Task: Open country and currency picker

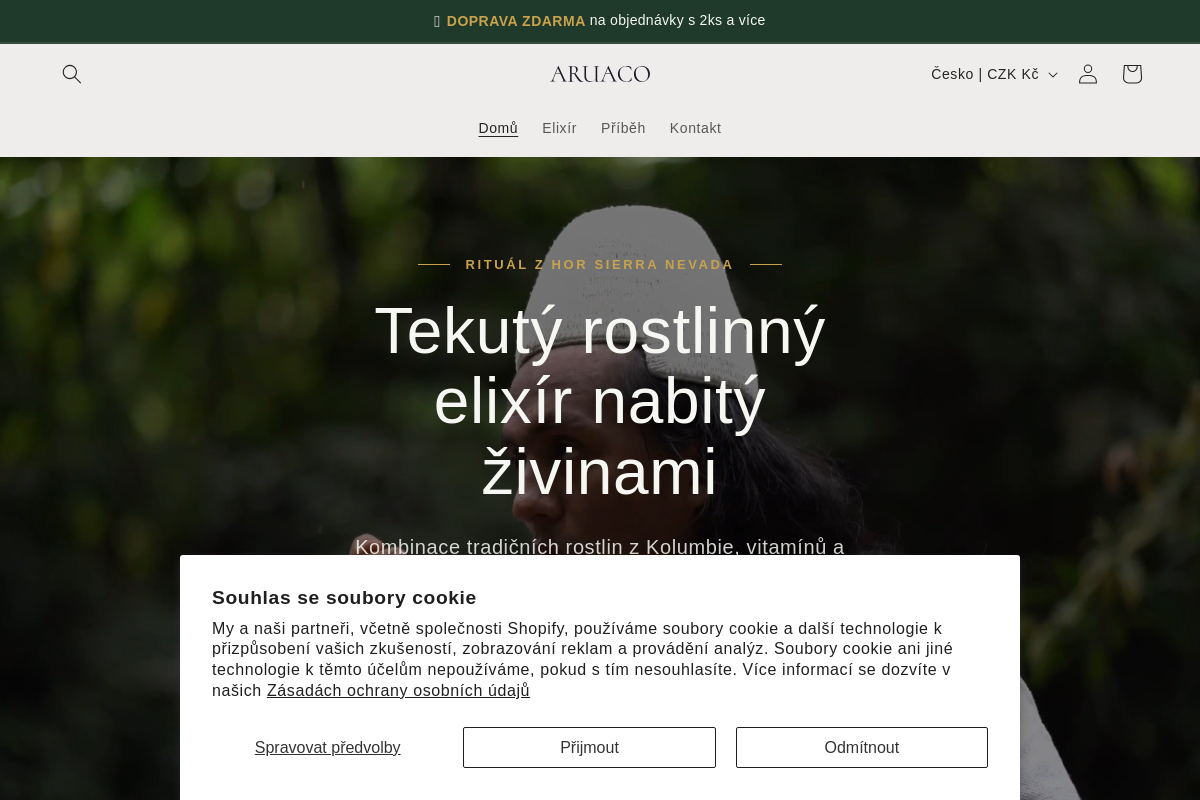Action: [993, 74]
